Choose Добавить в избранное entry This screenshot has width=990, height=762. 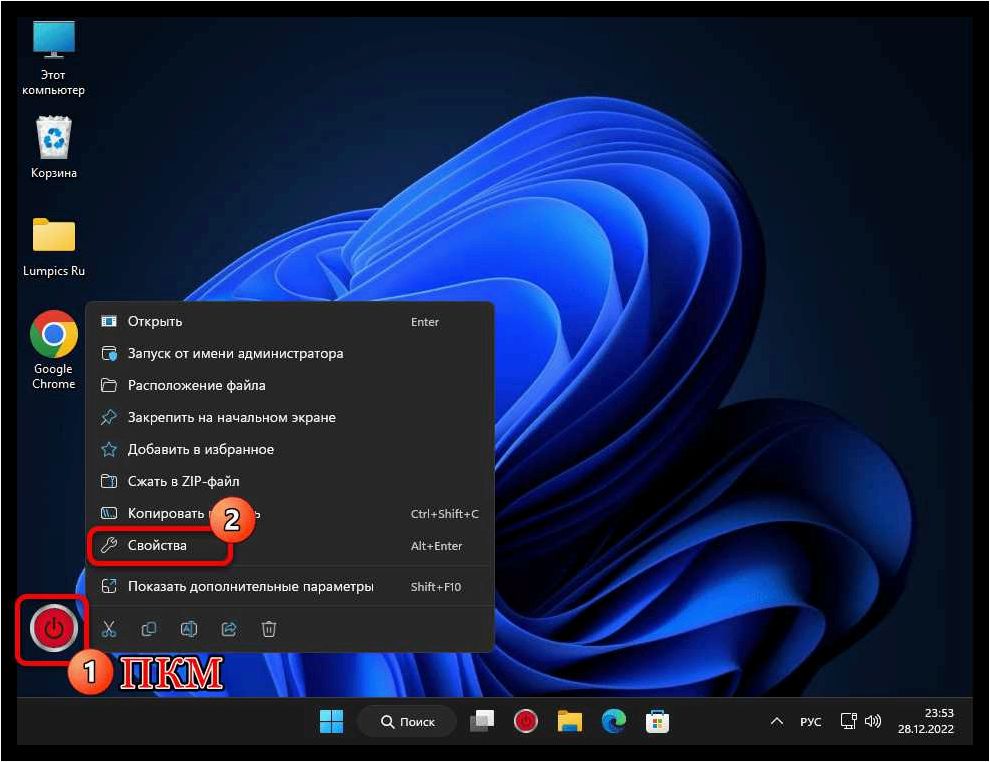[x=290, y=449]
